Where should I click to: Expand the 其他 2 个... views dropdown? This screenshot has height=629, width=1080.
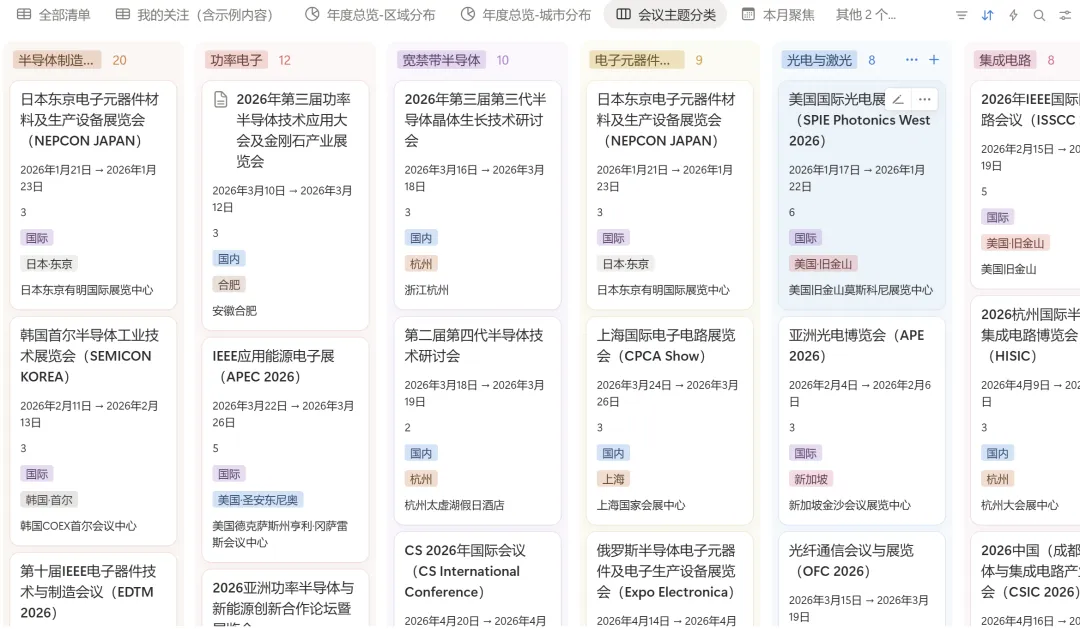tap(865, 14)
